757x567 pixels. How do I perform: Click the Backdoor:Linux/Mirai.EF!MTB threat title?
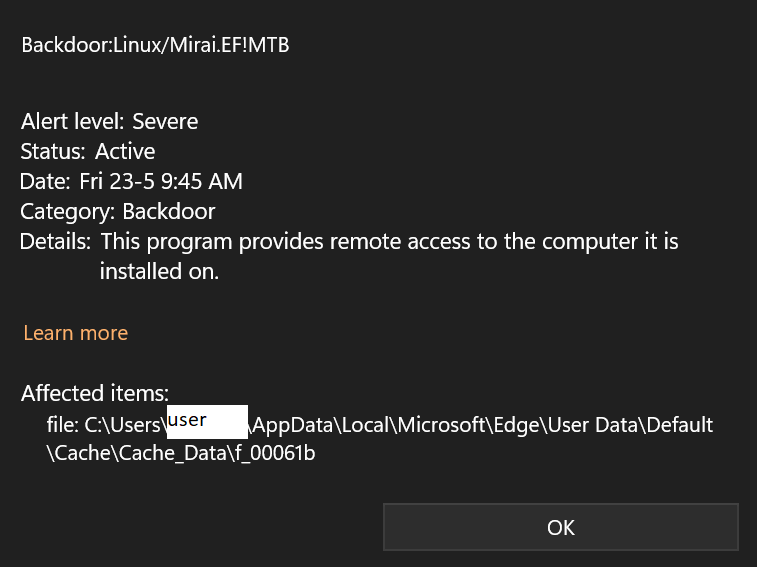[155, 45]
